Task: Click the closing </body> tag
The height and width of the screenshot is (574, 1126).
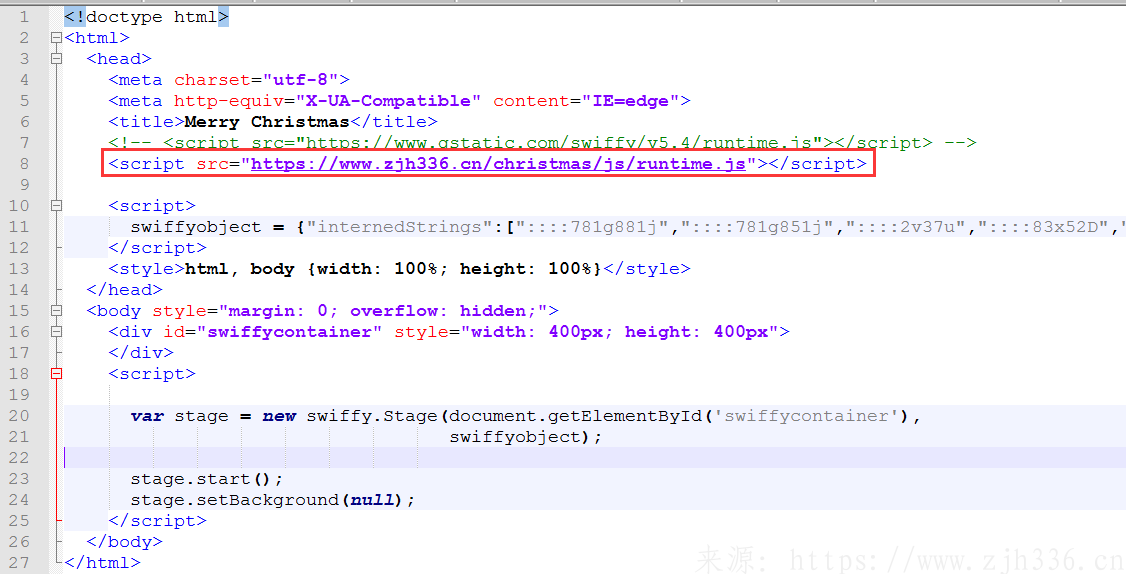Action: 124,542
